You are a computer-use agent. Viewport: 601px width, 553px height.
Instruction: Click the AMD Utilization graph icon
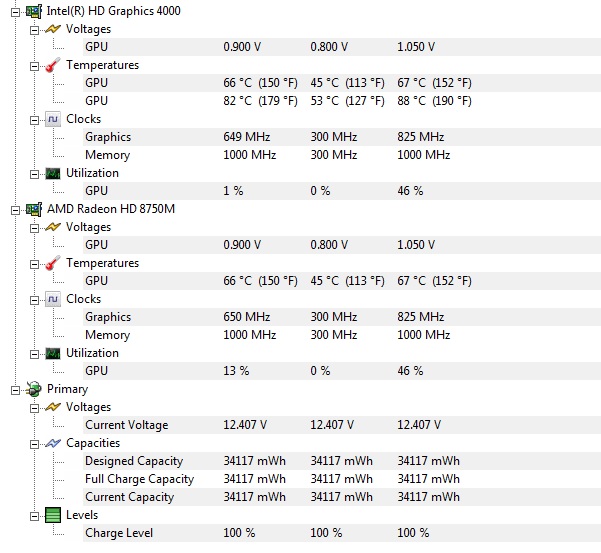pos(52,353)
